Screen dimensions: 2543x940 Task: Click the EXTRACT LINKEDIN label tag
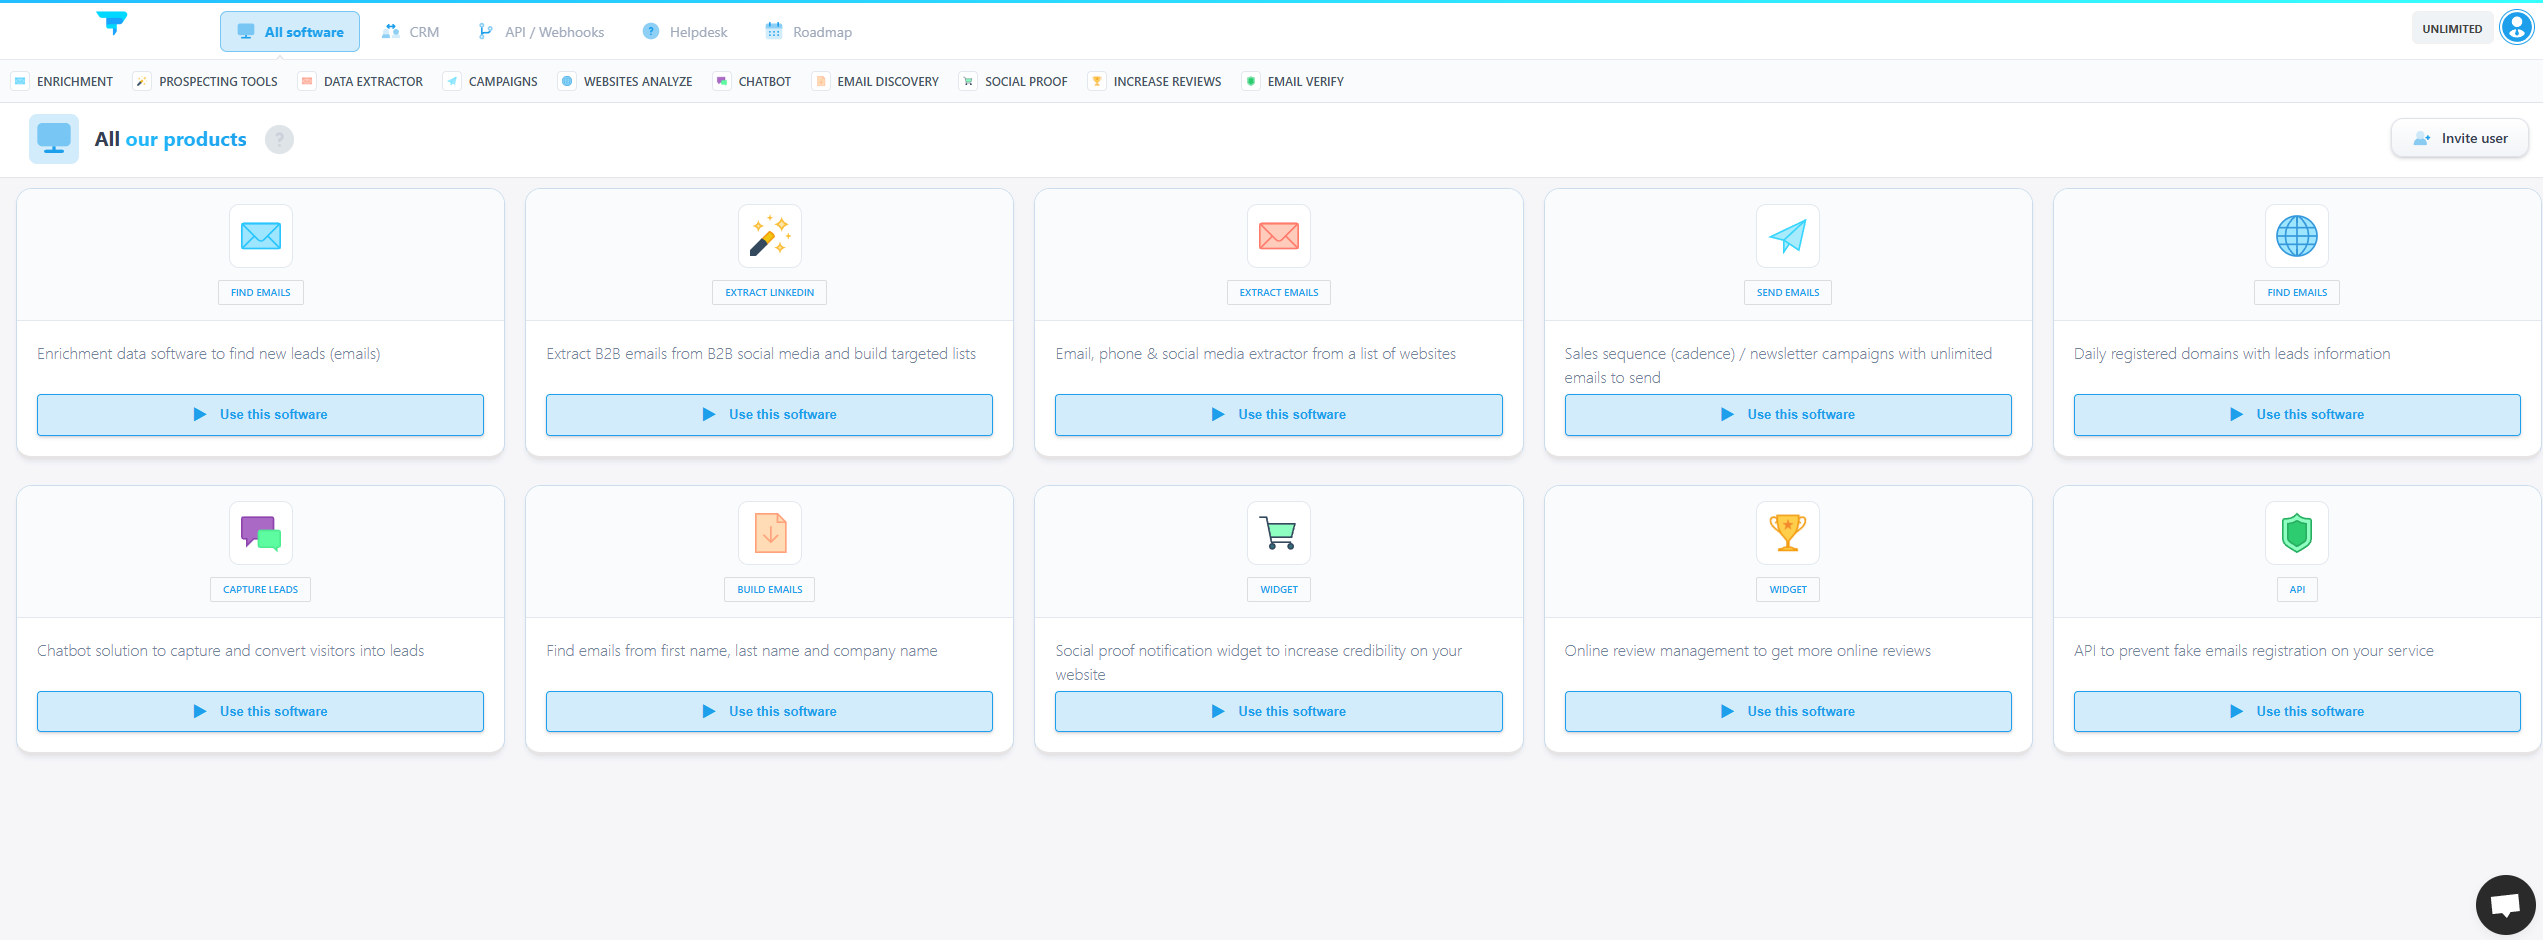tap(770, 293)
